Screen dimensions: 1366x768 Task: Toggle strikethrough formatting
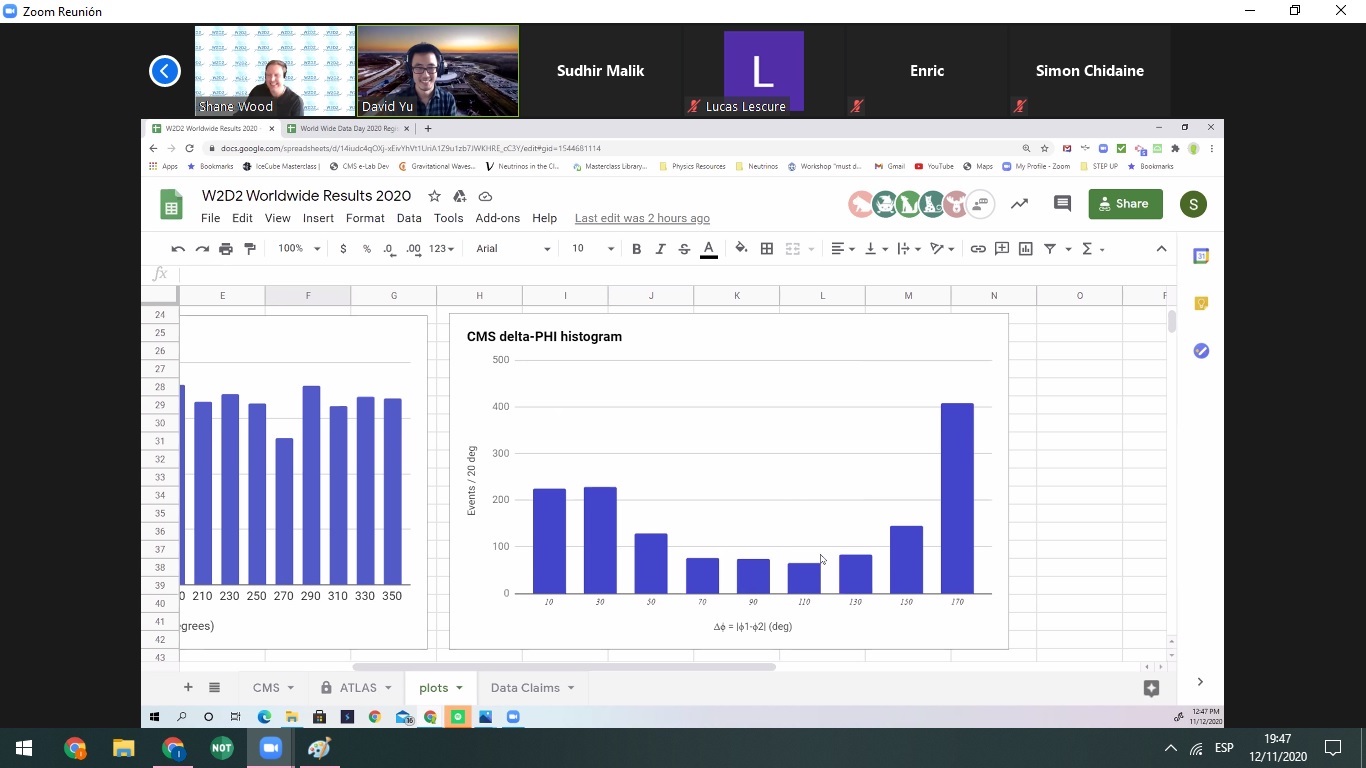[684, 249]
